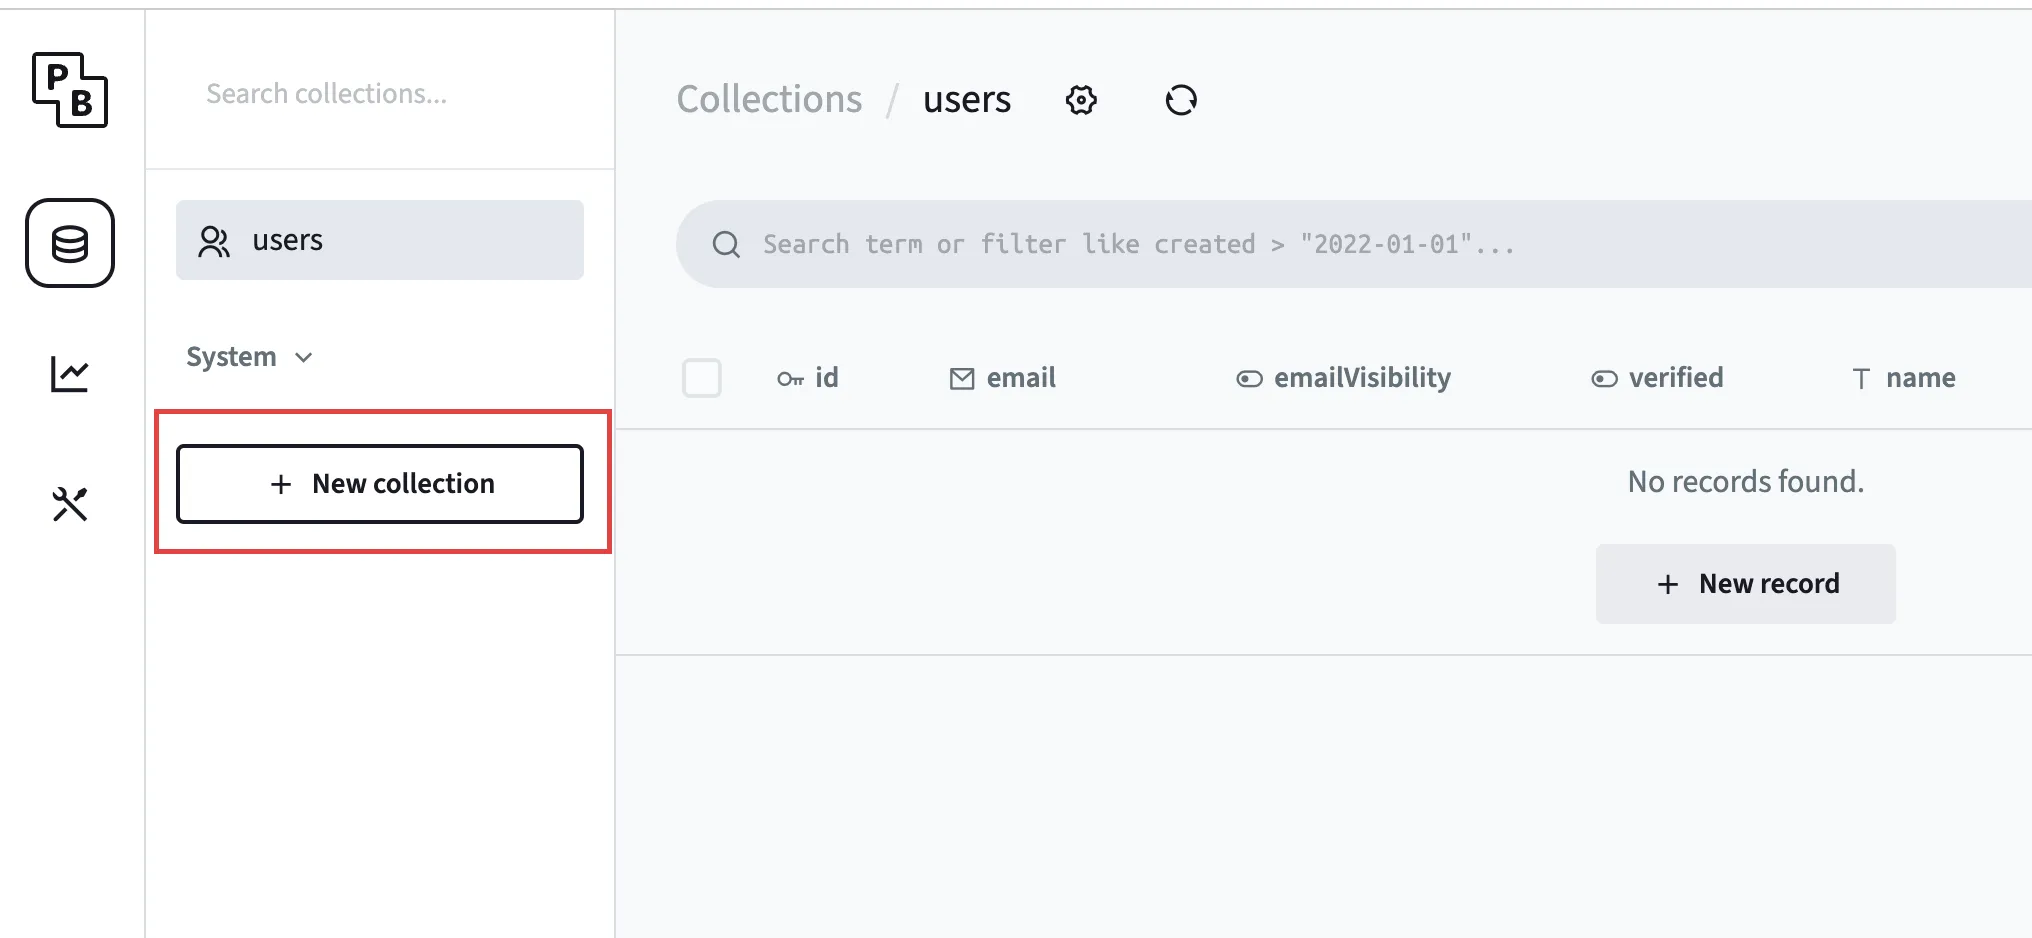The image size is (2032, 938).
Task: Click the PocketBase logo icon
Action: (x=70, y=90)
